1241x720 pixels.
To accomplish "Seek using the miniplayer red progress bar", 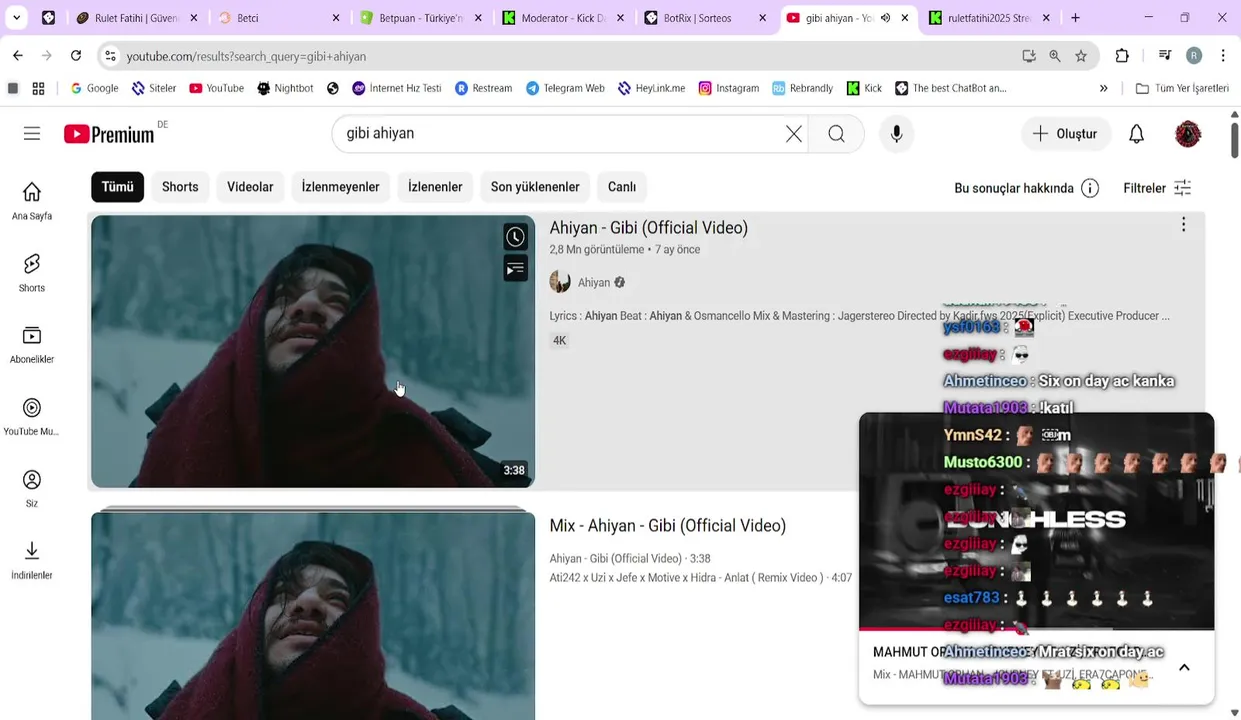I will [1036, 629].
